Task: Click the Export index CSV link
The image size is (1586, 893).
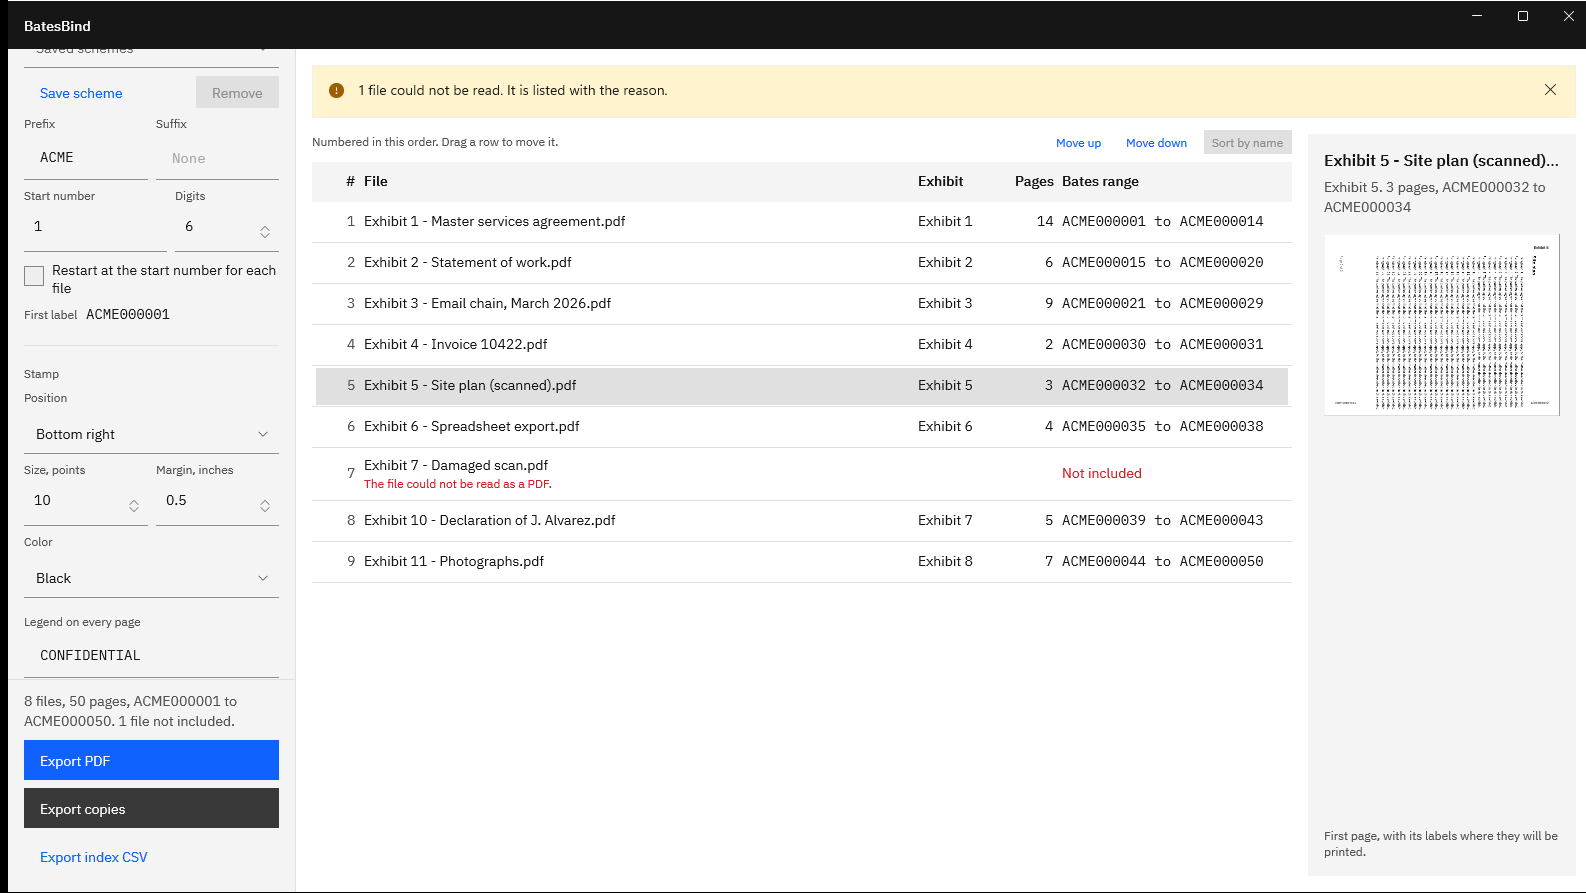Action: coord(94,857)
